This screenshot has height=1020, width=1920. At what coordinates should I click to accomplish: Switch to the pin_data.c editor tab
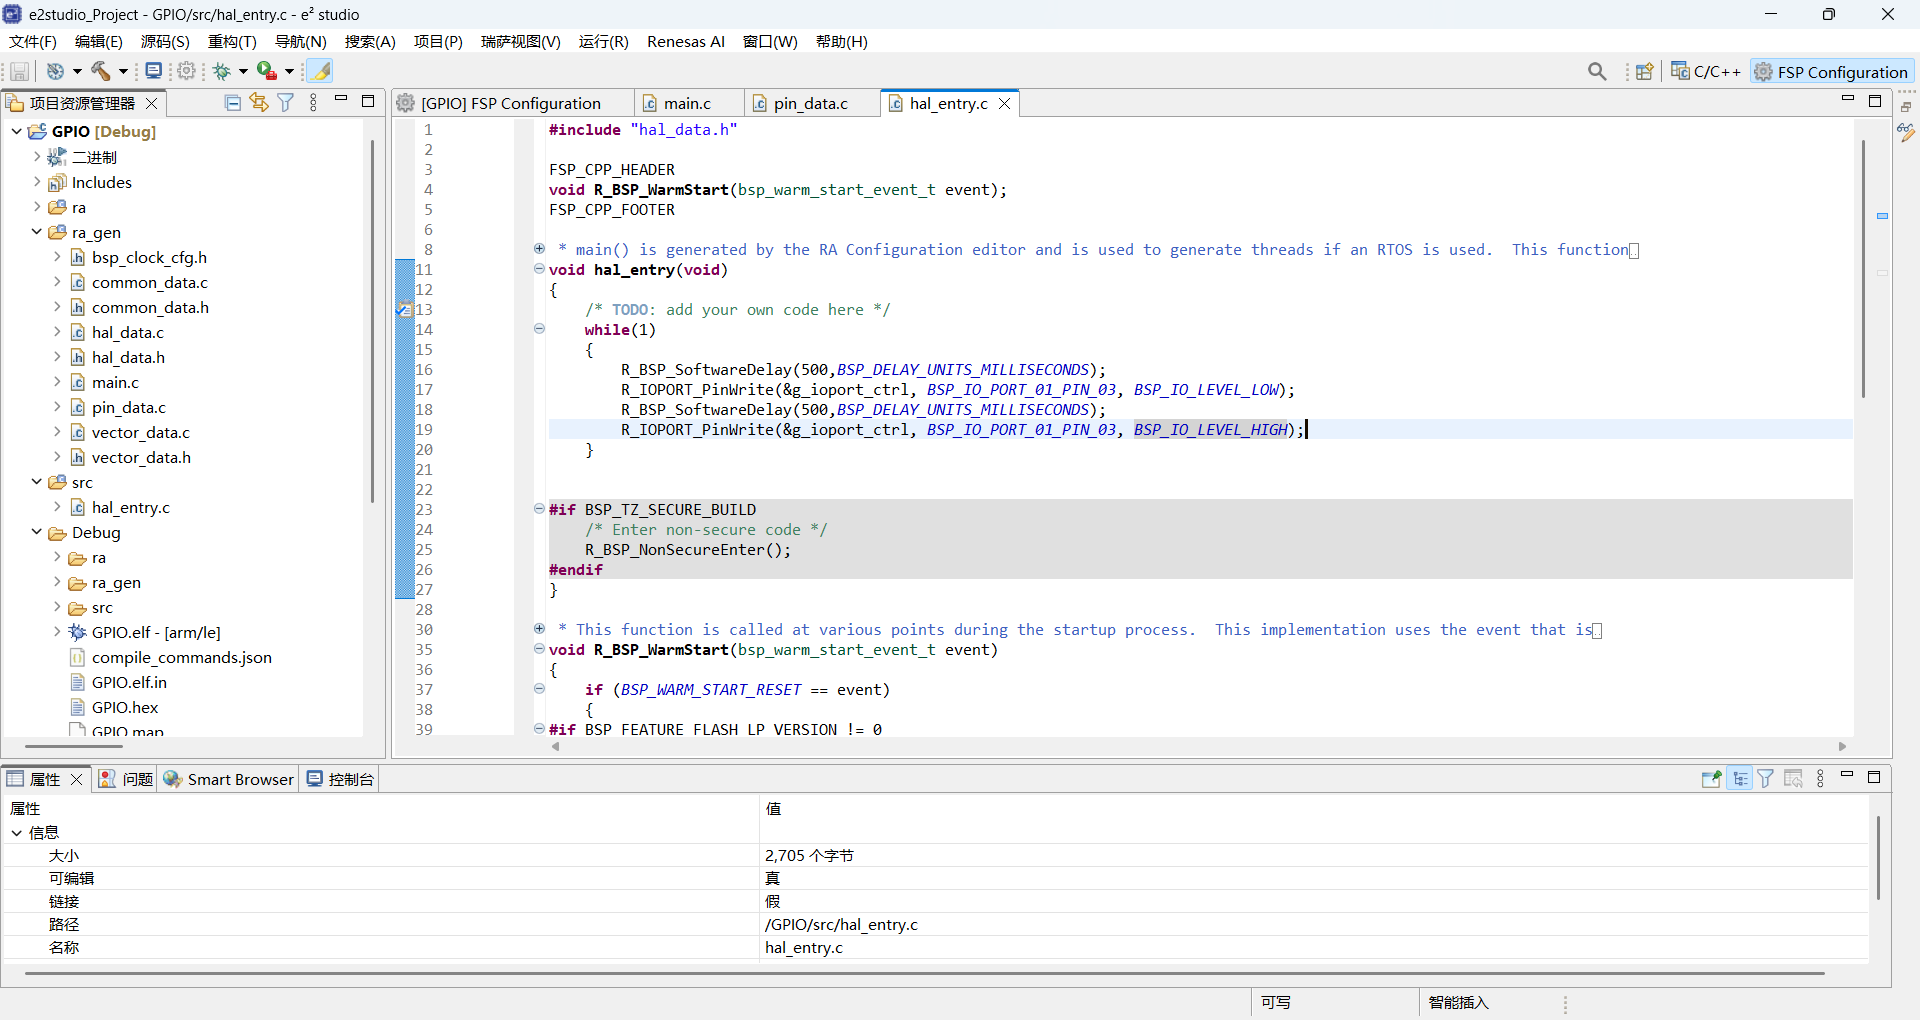click(810, 103)
